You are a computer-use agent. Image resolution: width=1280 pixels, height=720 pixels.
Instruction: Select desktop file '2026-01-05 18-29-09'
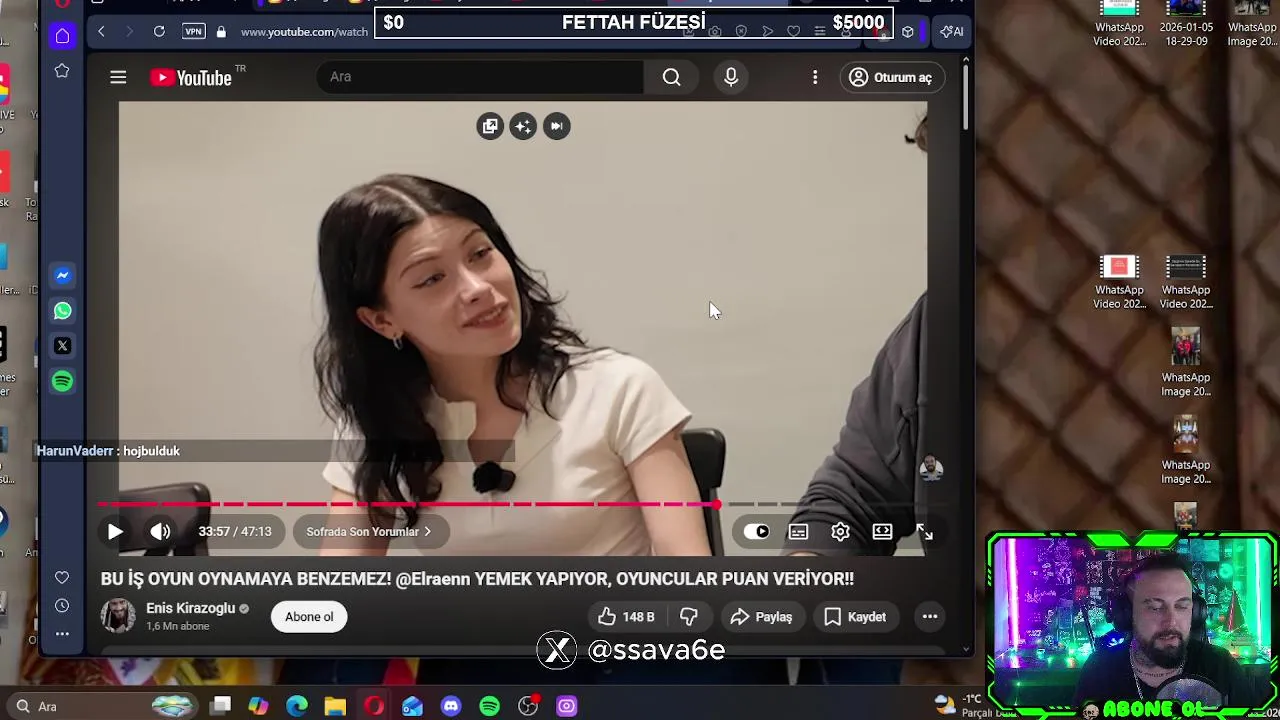1186,24
